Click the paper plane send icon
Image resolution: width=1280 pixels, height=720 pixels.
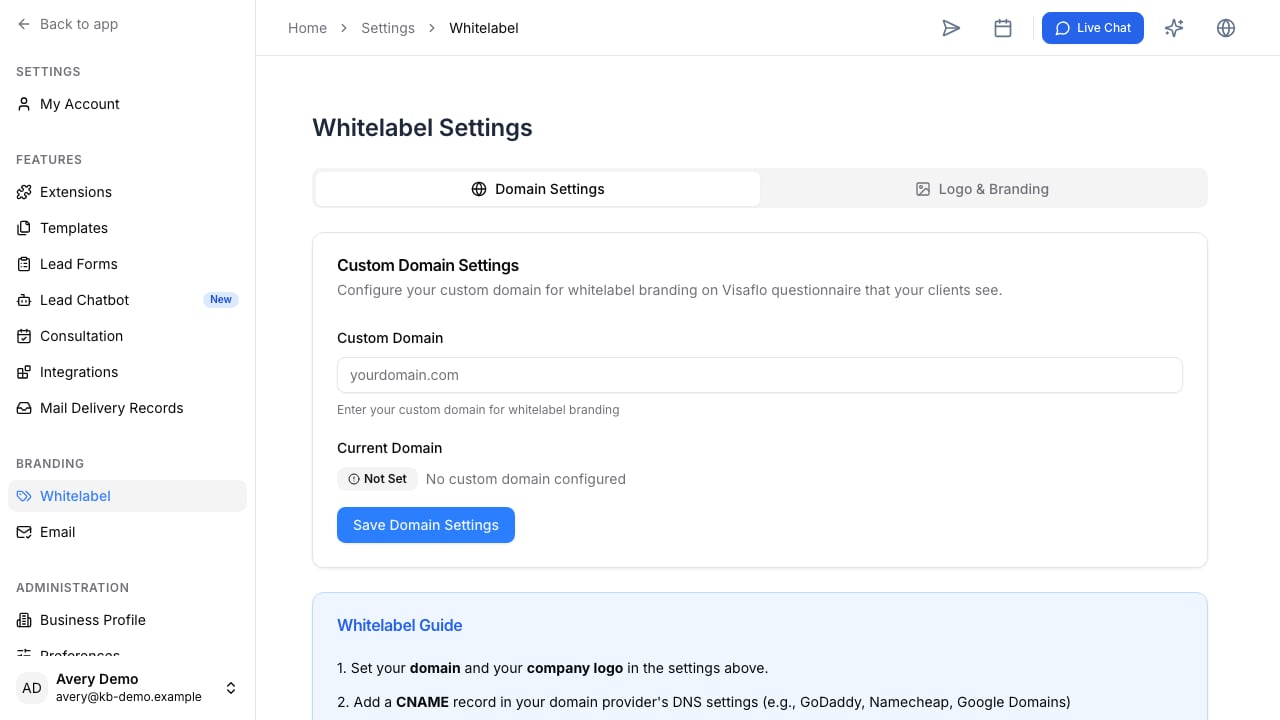pyautogui.click(x=951, y=28)
